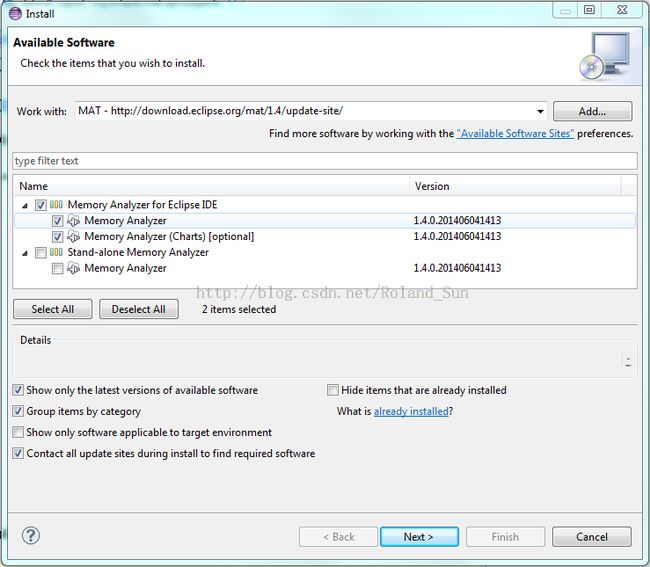The width and height of the screenshot is (650, 567).
Task: Uncheck Memory Analyzer (Charts) [optional] checkbox
Action: pyautogui.click(x=57, y=237)
